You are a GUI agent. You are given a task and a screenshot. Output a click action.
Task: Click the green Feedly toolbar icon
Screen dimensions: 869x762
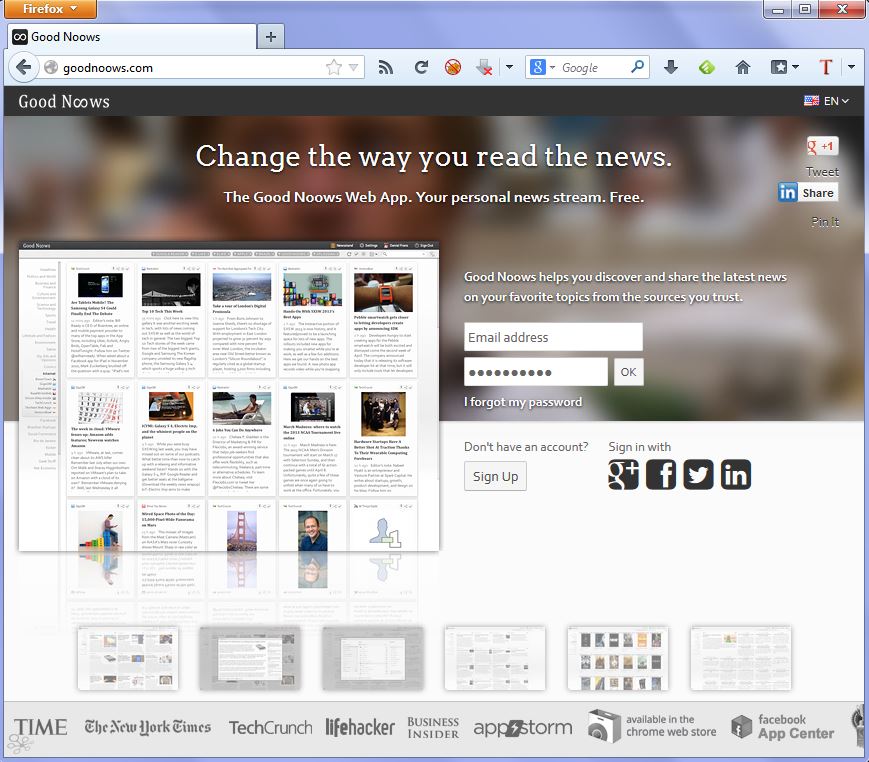tap(707, 68)
